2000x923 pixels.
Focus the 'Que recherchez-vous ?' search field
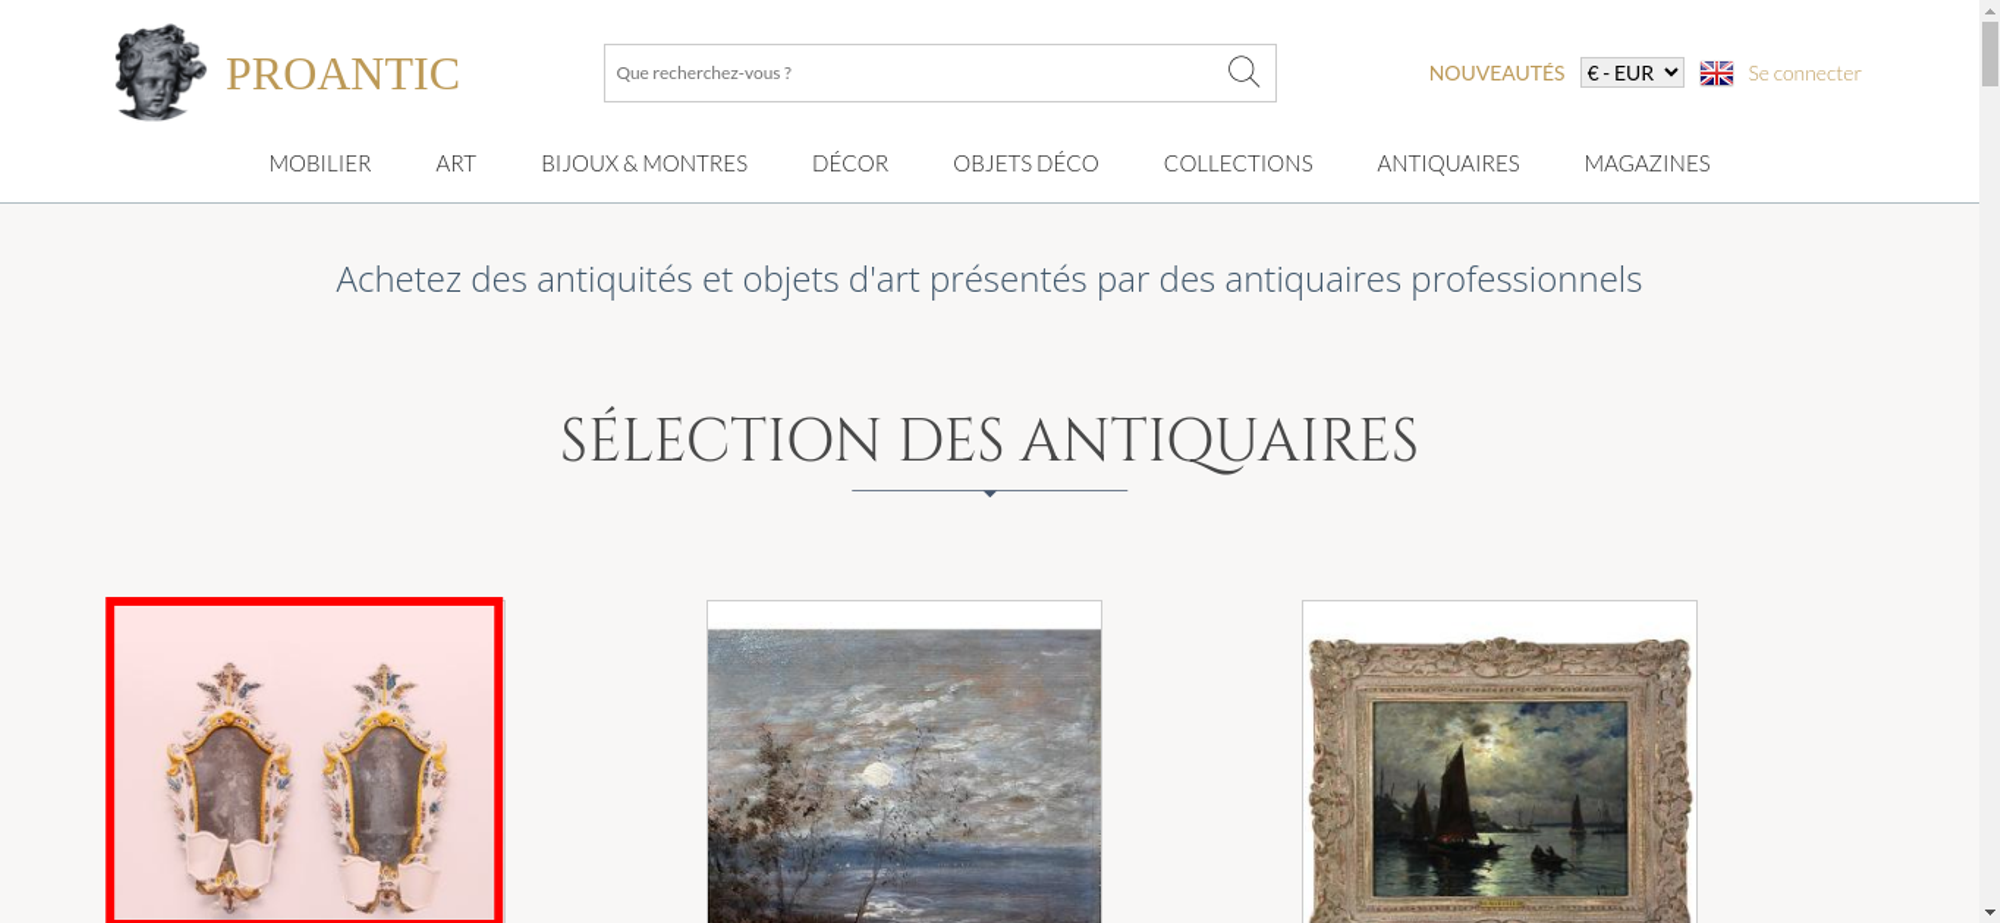915,73
